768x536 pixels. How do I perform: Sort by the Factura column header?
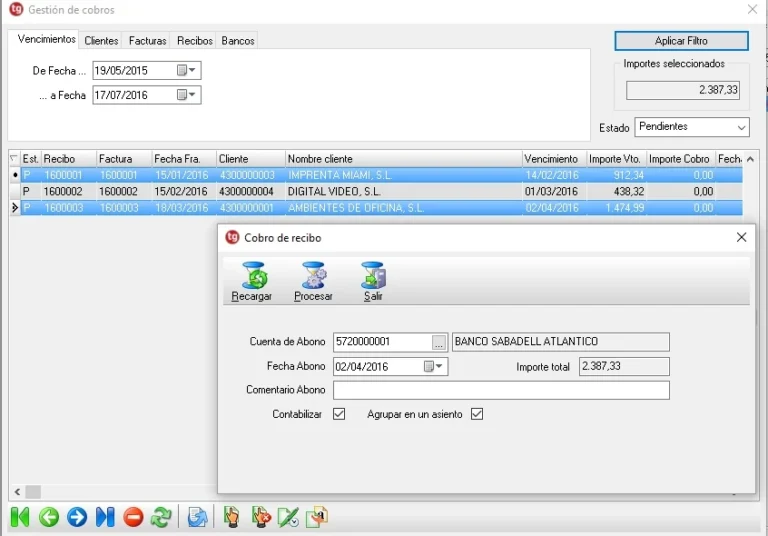[x=124, y=159]
